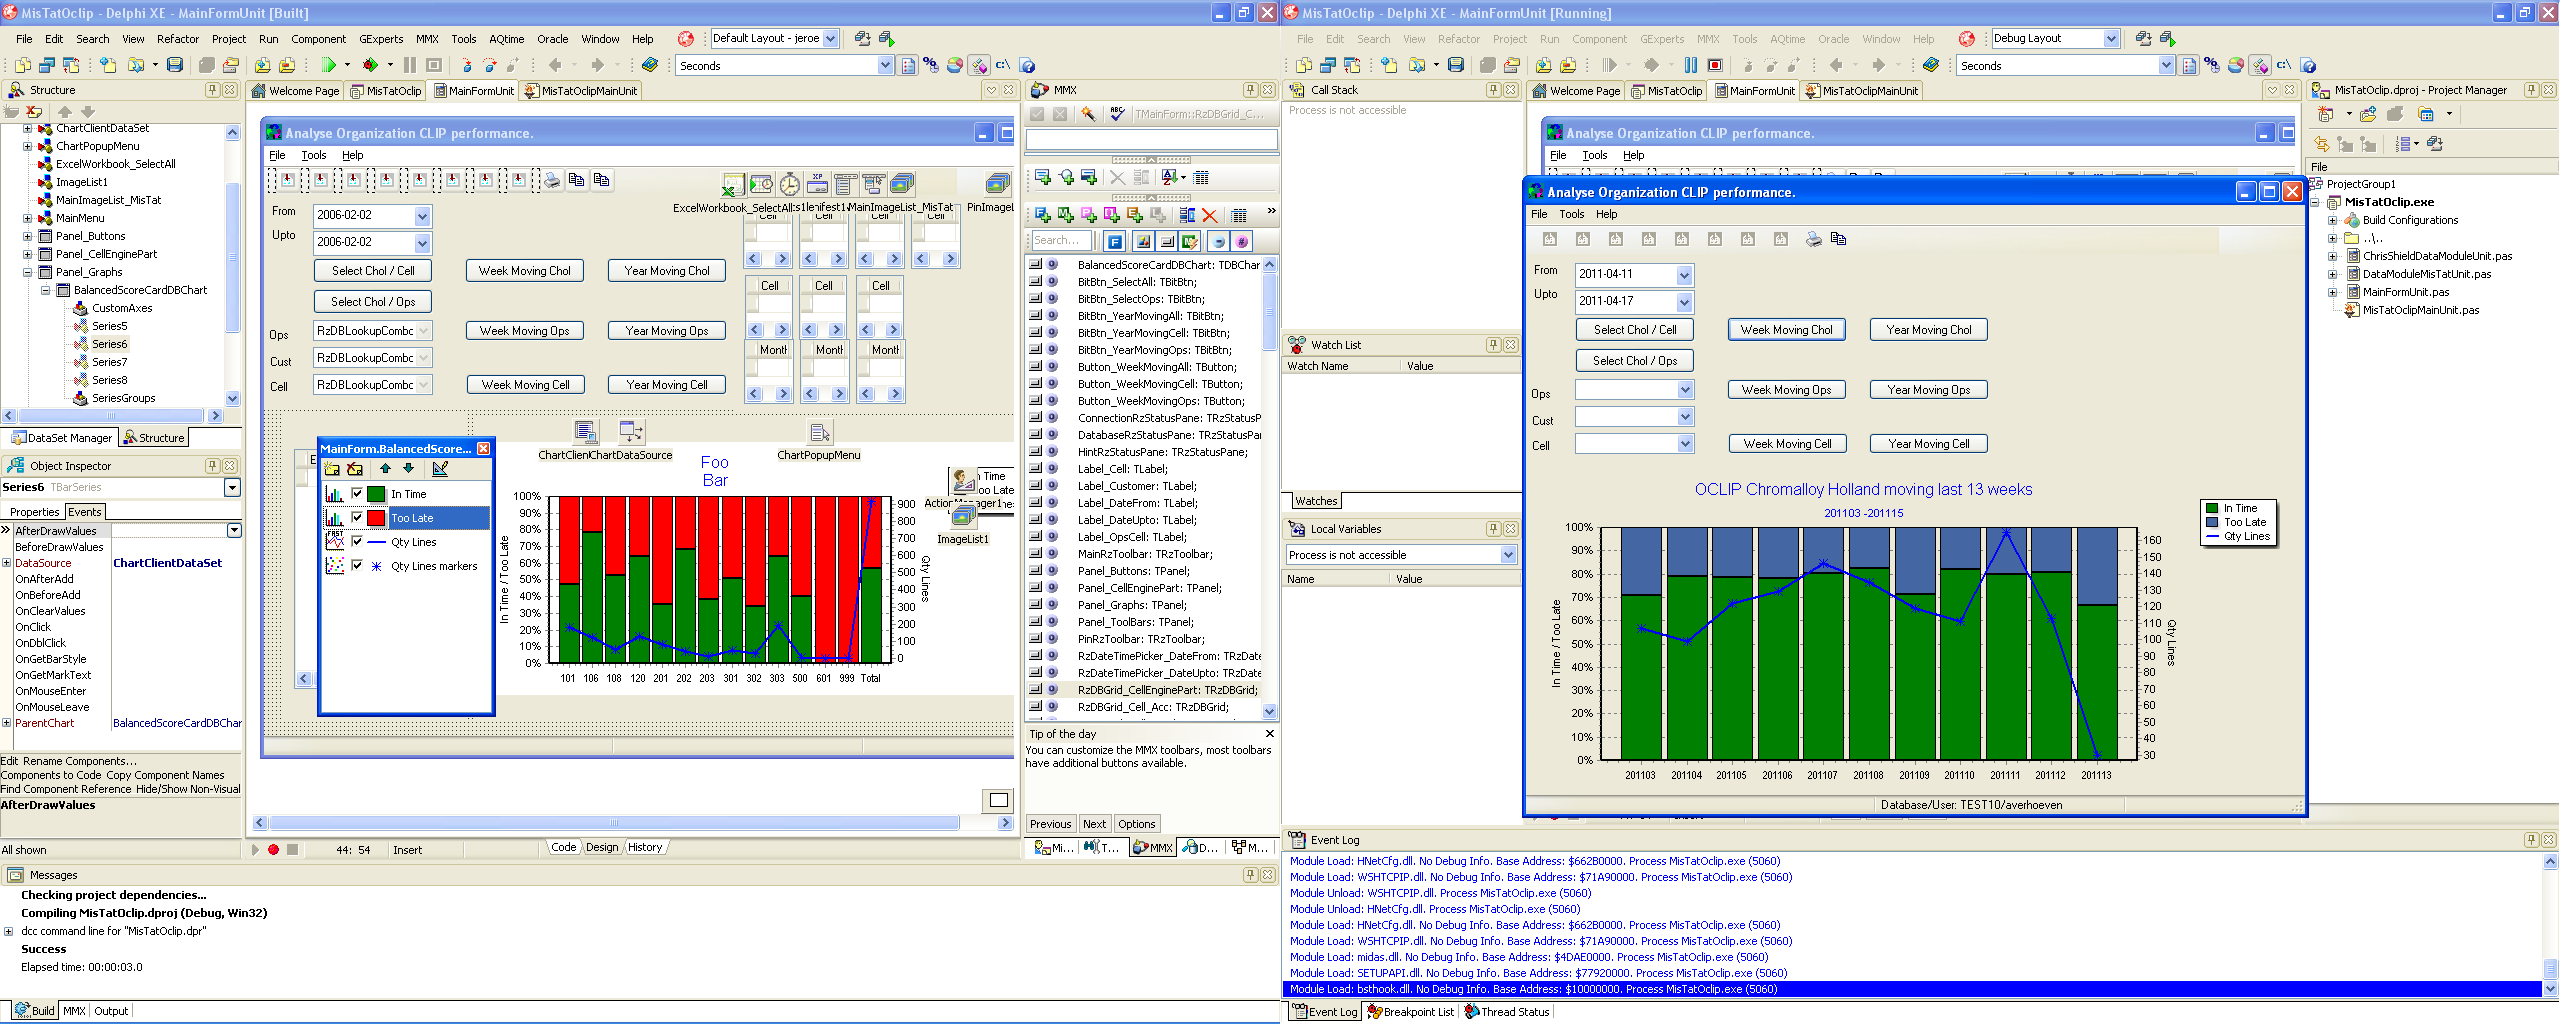This screenshot has width=2560, height=1024.
Task: Click Select Chol / Cell button in running app
Action: pos(1635,330)
